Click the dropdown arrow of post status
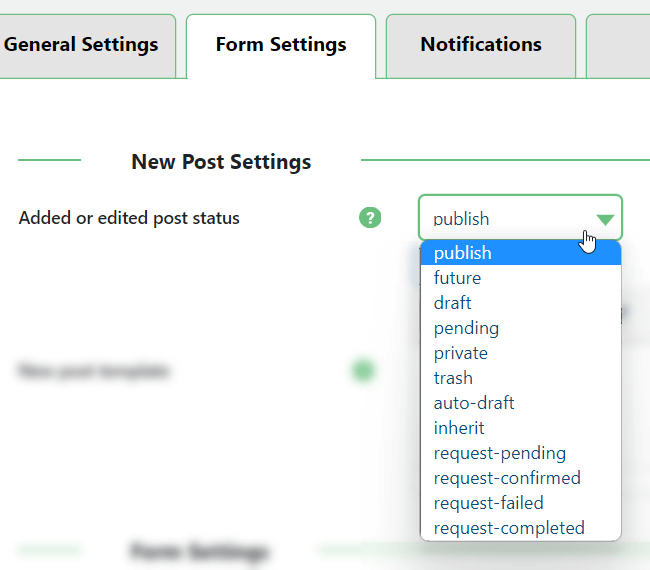The image size is (650, 570). (x=605, y=219)
